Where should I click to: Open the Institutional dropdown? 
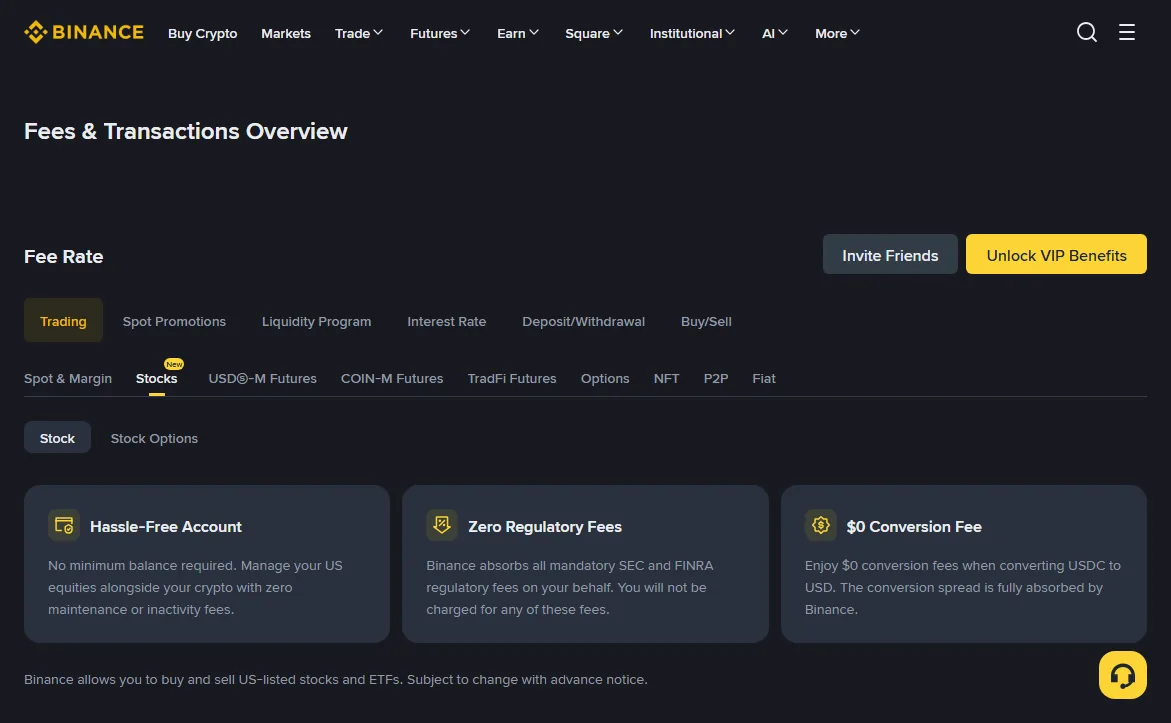click(692, 33)
